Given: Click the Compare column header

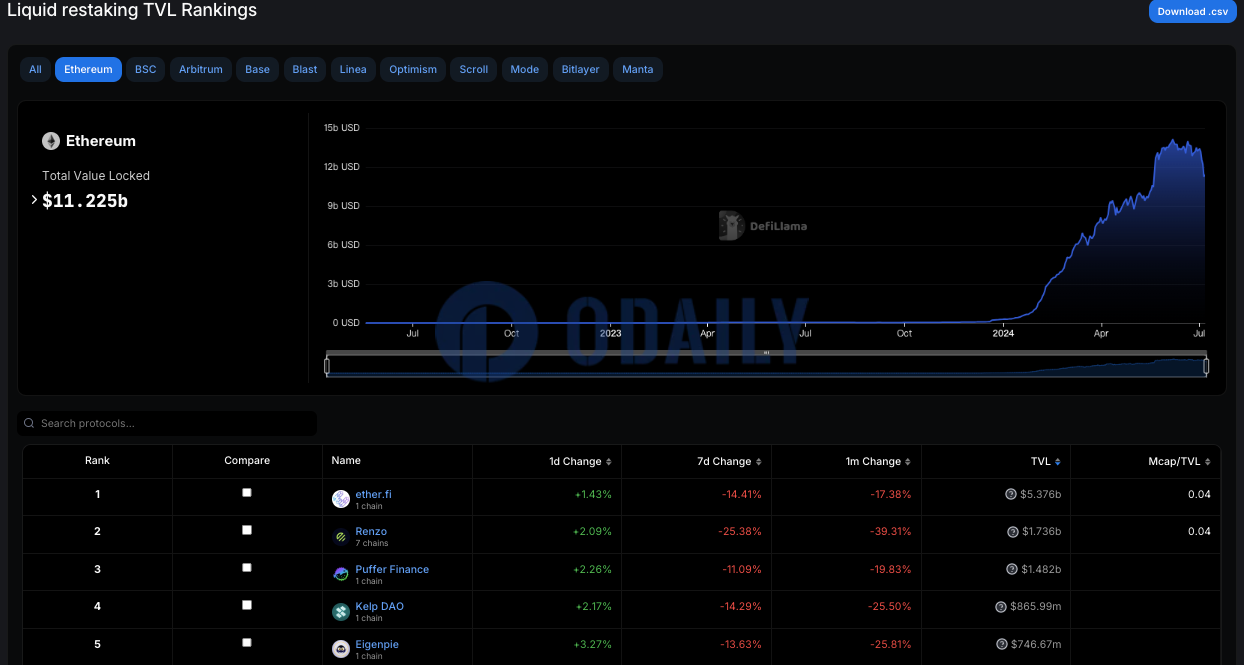Looking at the screenshot, I should (x=247, y=461).
